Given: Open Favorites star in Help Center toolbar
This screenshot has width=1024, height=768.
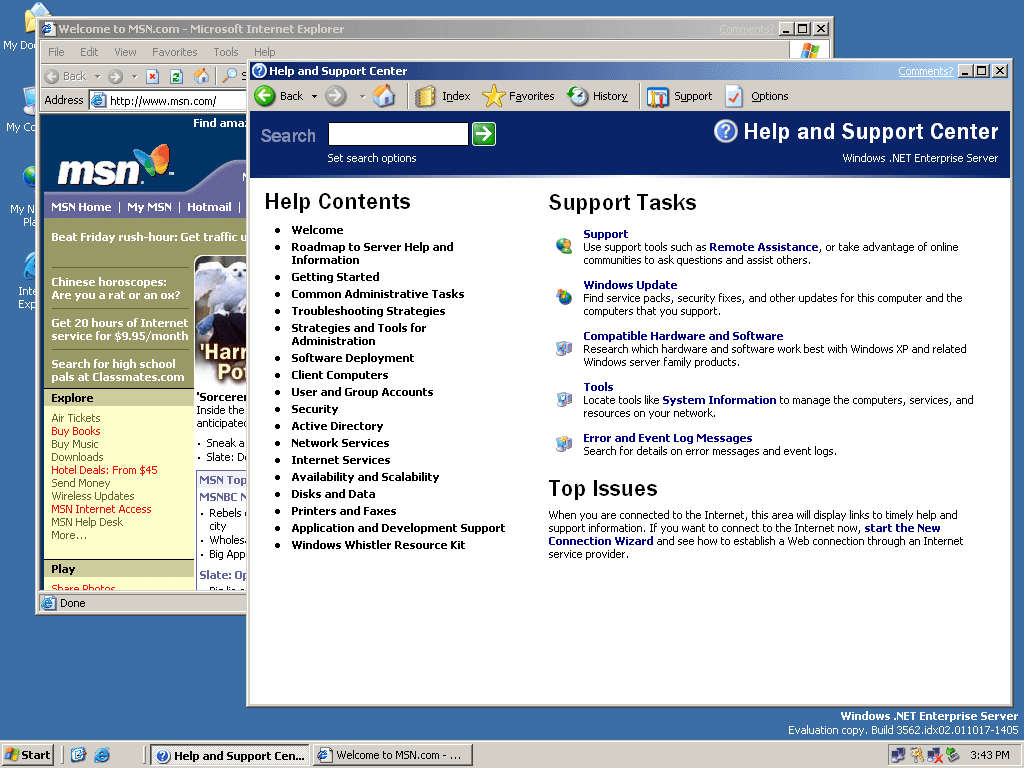Looking at the screenshot, I should point(493,96).
